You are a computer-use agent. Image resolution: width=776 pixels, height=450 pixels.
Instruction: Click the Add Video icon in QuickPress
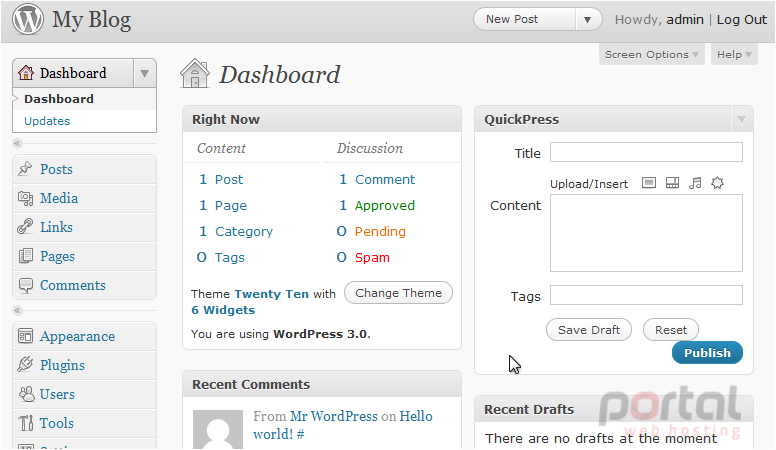(672, 183)
